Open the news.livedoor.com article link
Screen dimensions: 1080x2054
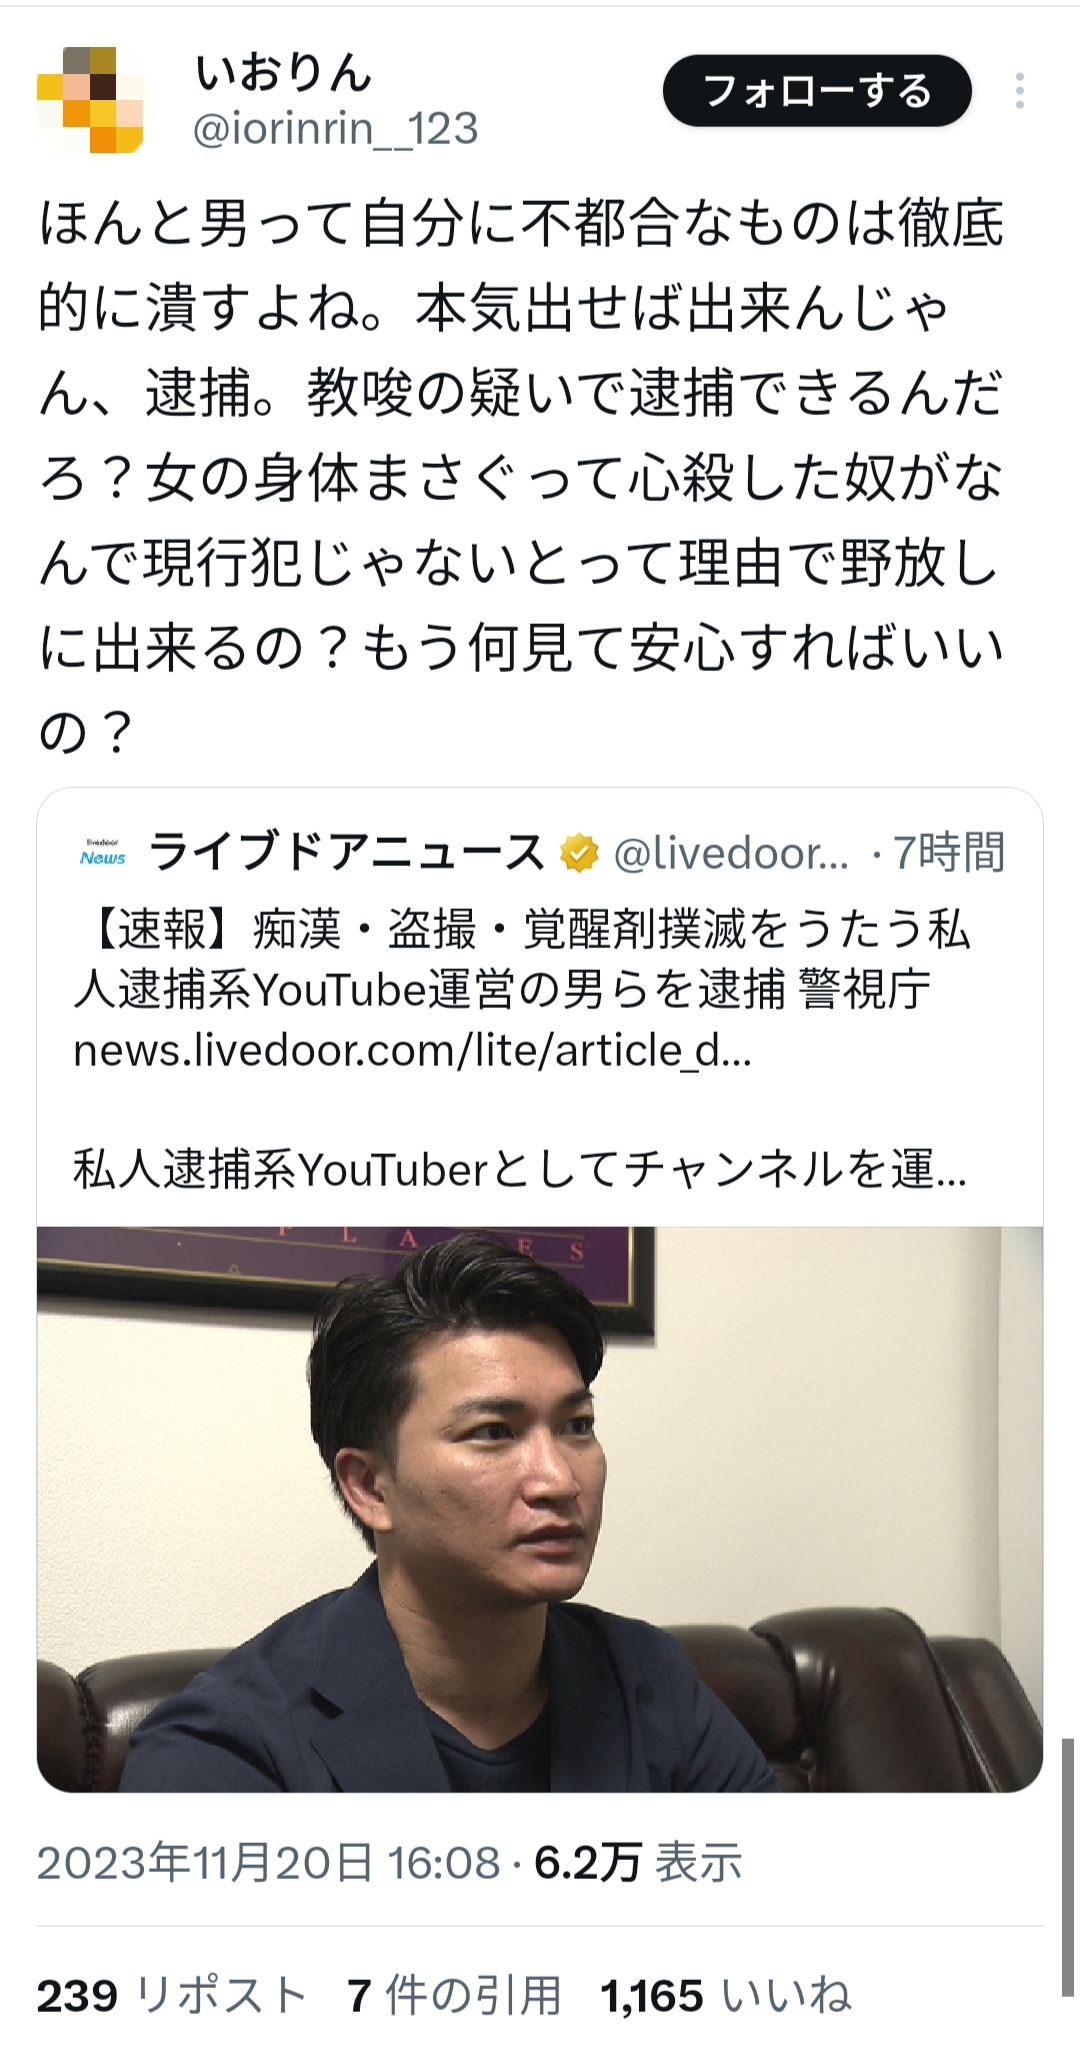[x=412, y=1050]
